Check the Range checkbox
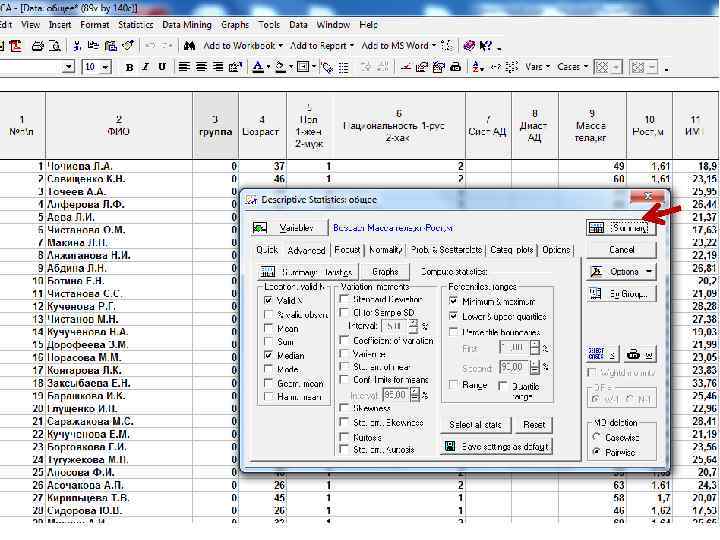720x540 pixels. (x=453, y=385)
